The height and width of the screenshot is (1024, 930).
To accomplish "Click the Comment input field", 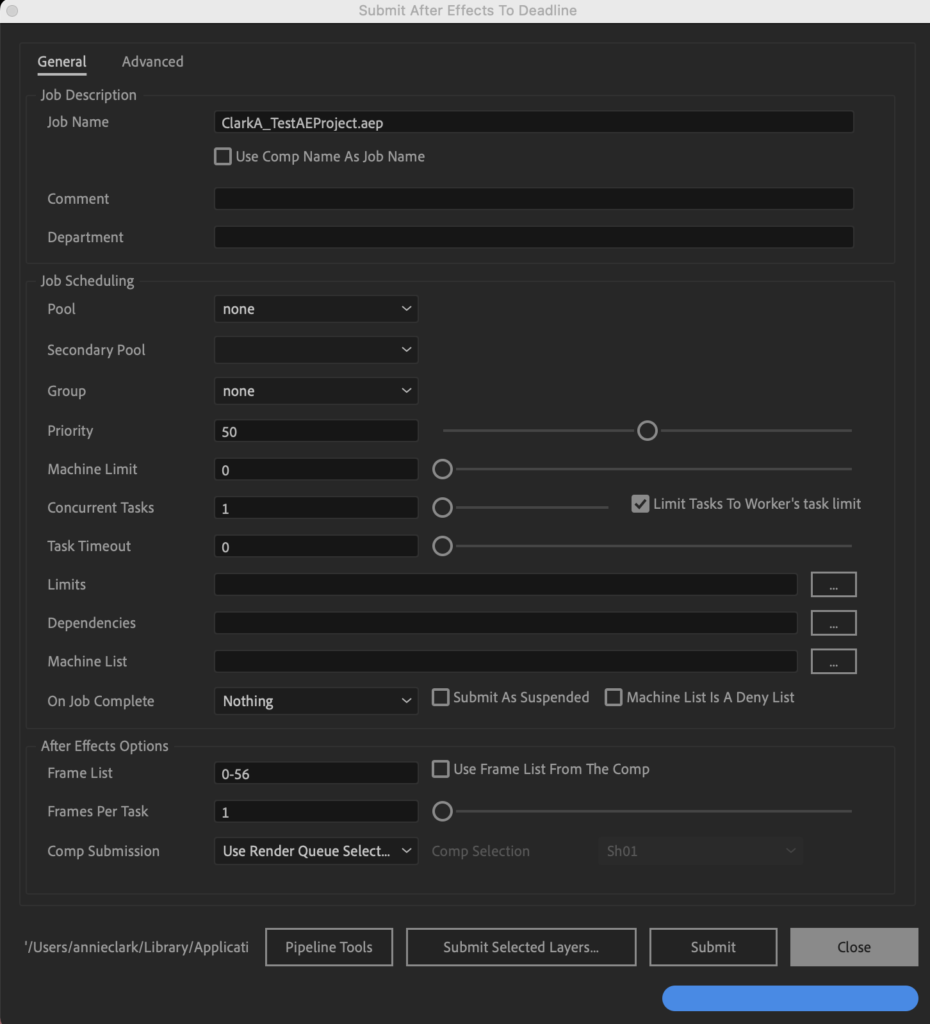I will [x=534, y=199].
